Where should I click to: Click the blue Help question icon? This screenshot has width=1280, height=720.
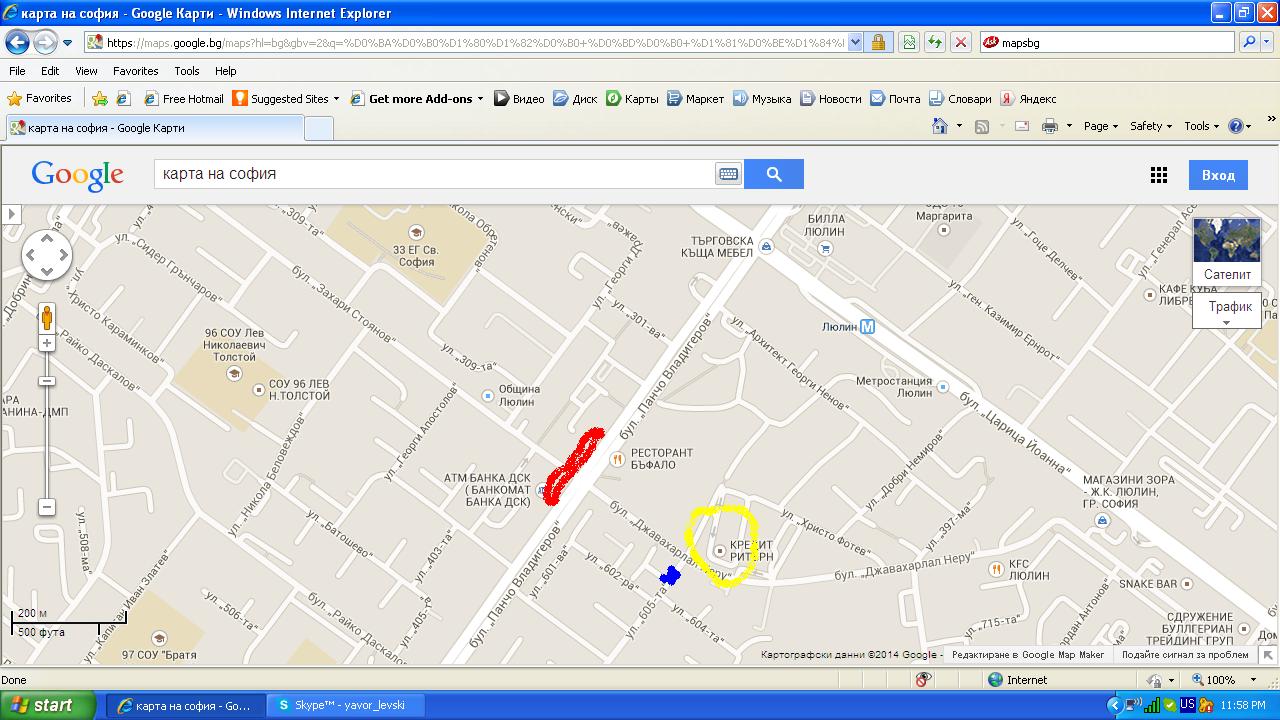1236,126
